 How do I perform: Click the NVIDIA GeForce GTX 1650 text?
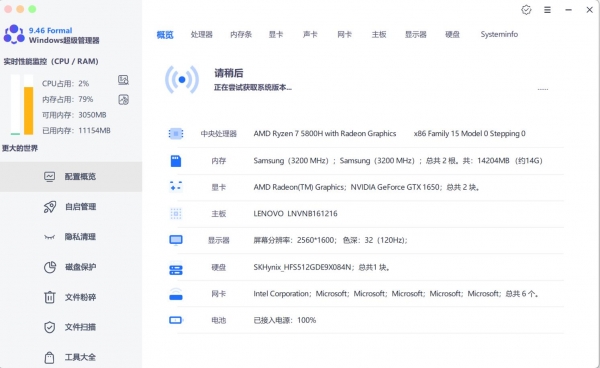pos(395,187)
